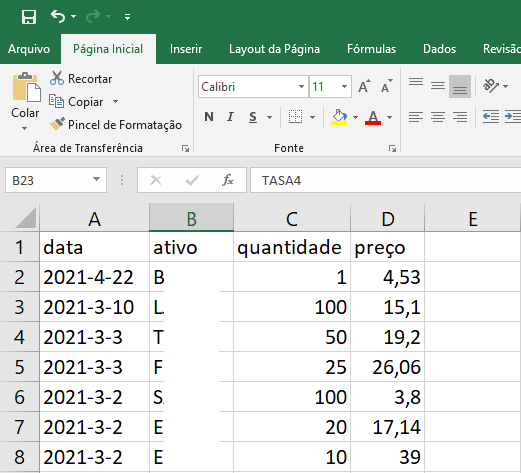
Task: Expand the font name dropdown arrow
Action: click(x=301, y=87)
